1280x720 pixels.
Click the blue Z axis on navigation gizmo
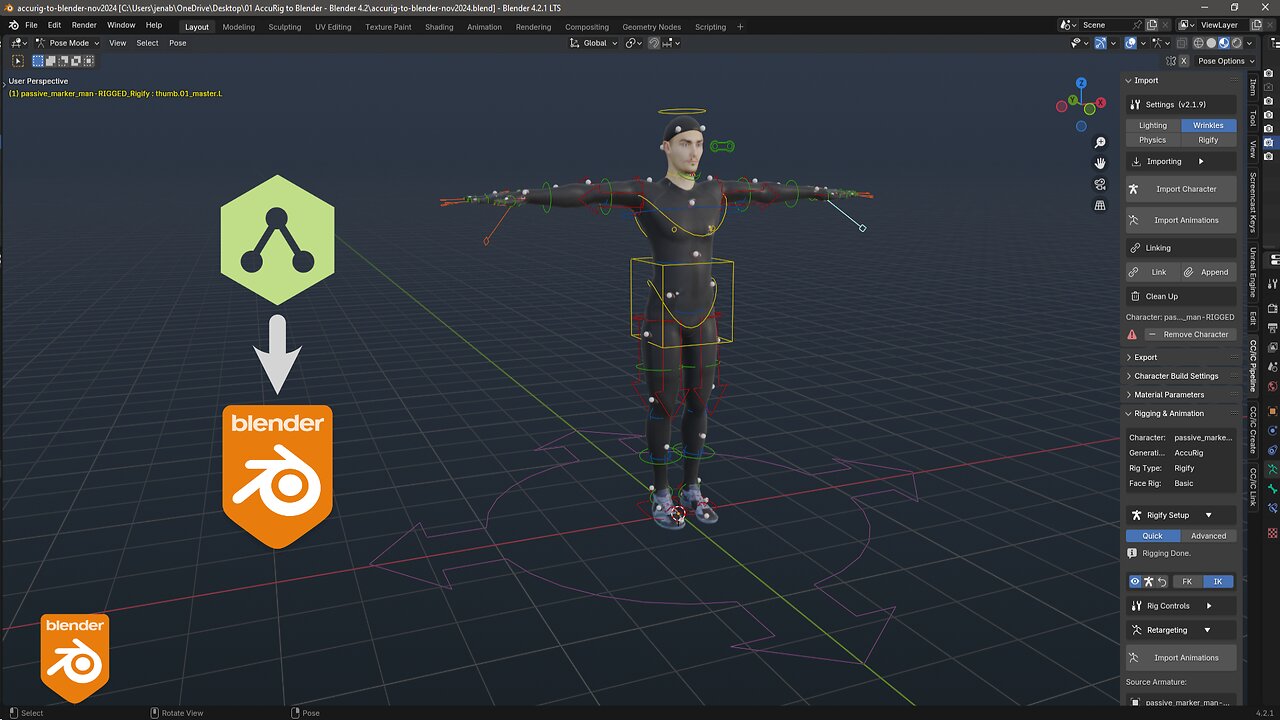pyautogui.click(x=1081, y=83)
